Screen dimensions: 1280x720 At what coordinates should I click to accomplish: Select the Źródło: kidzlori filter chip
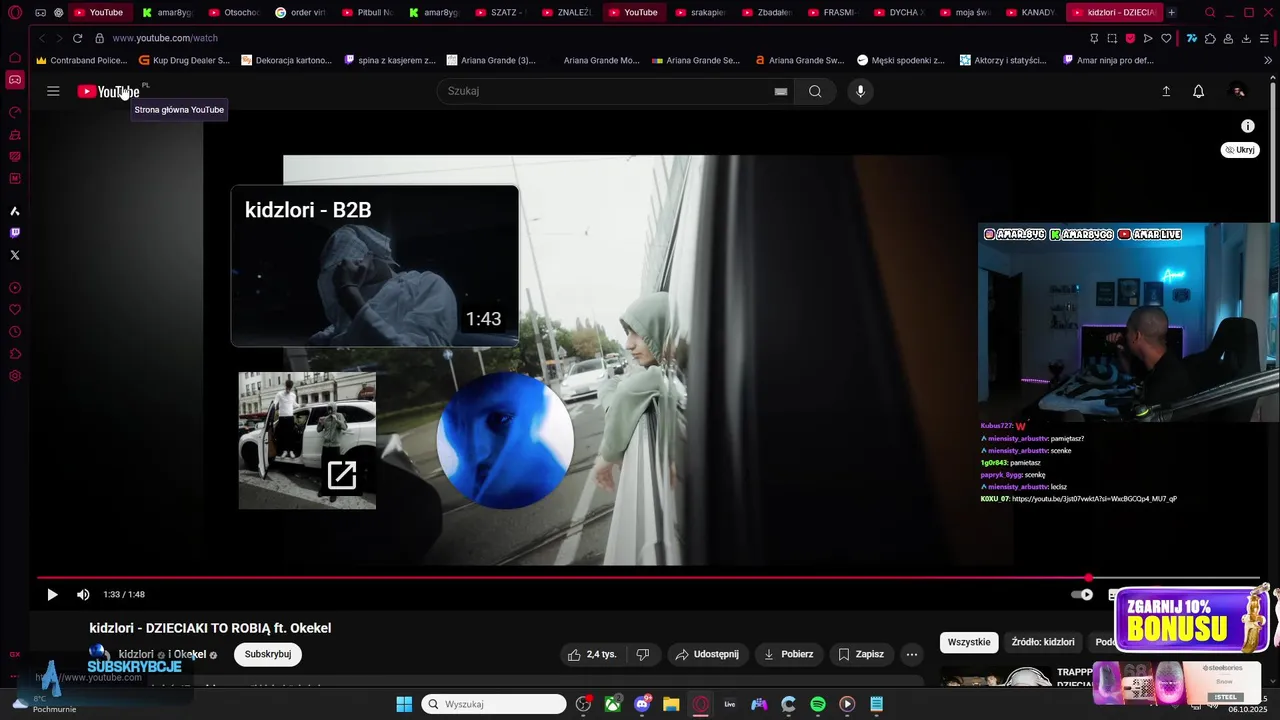tap(1043, 642)
